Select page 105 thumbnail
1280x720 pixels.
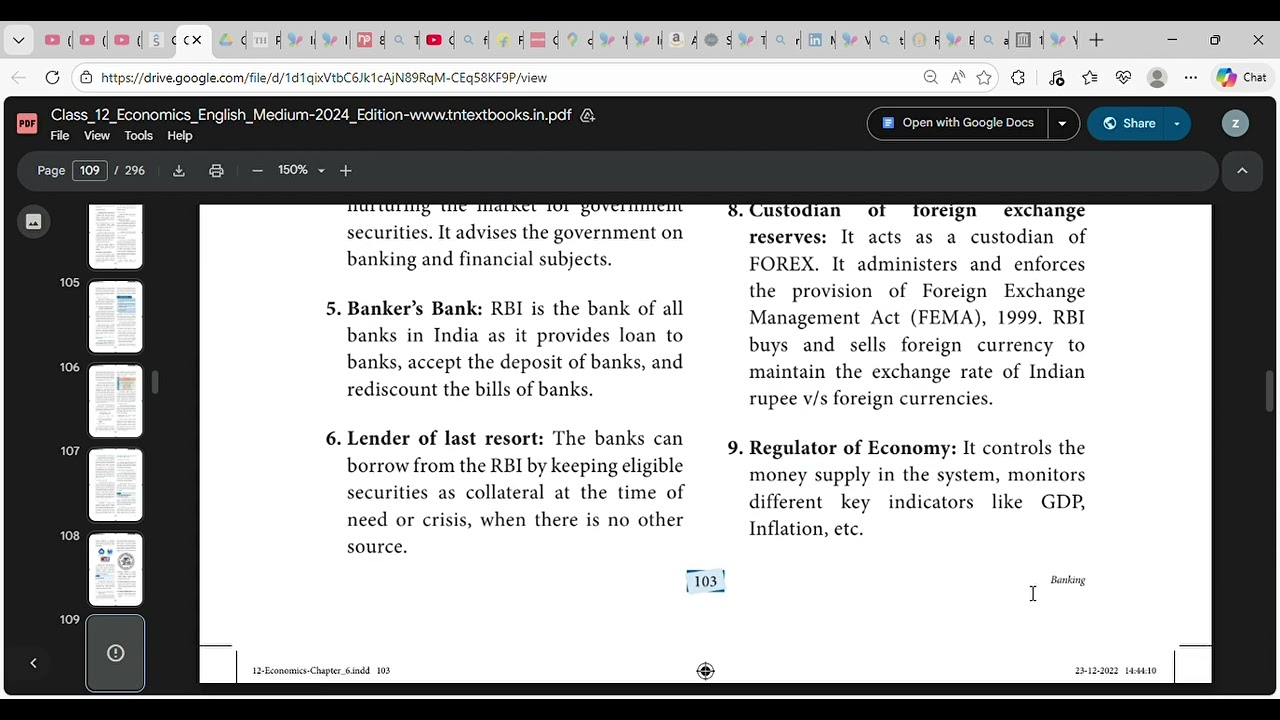coord(116,317)
